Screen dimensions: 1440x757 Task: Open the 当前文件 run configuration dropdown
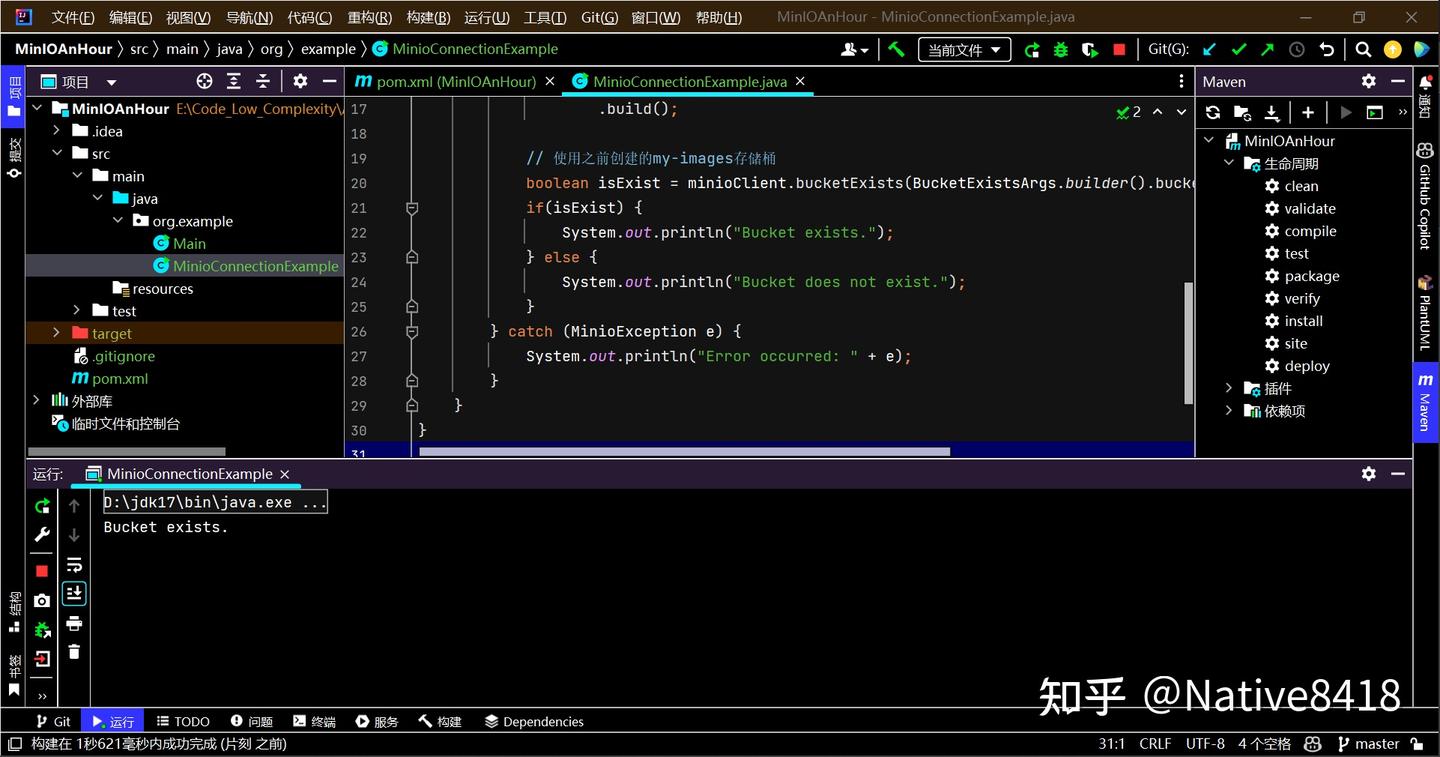point(964,49)
